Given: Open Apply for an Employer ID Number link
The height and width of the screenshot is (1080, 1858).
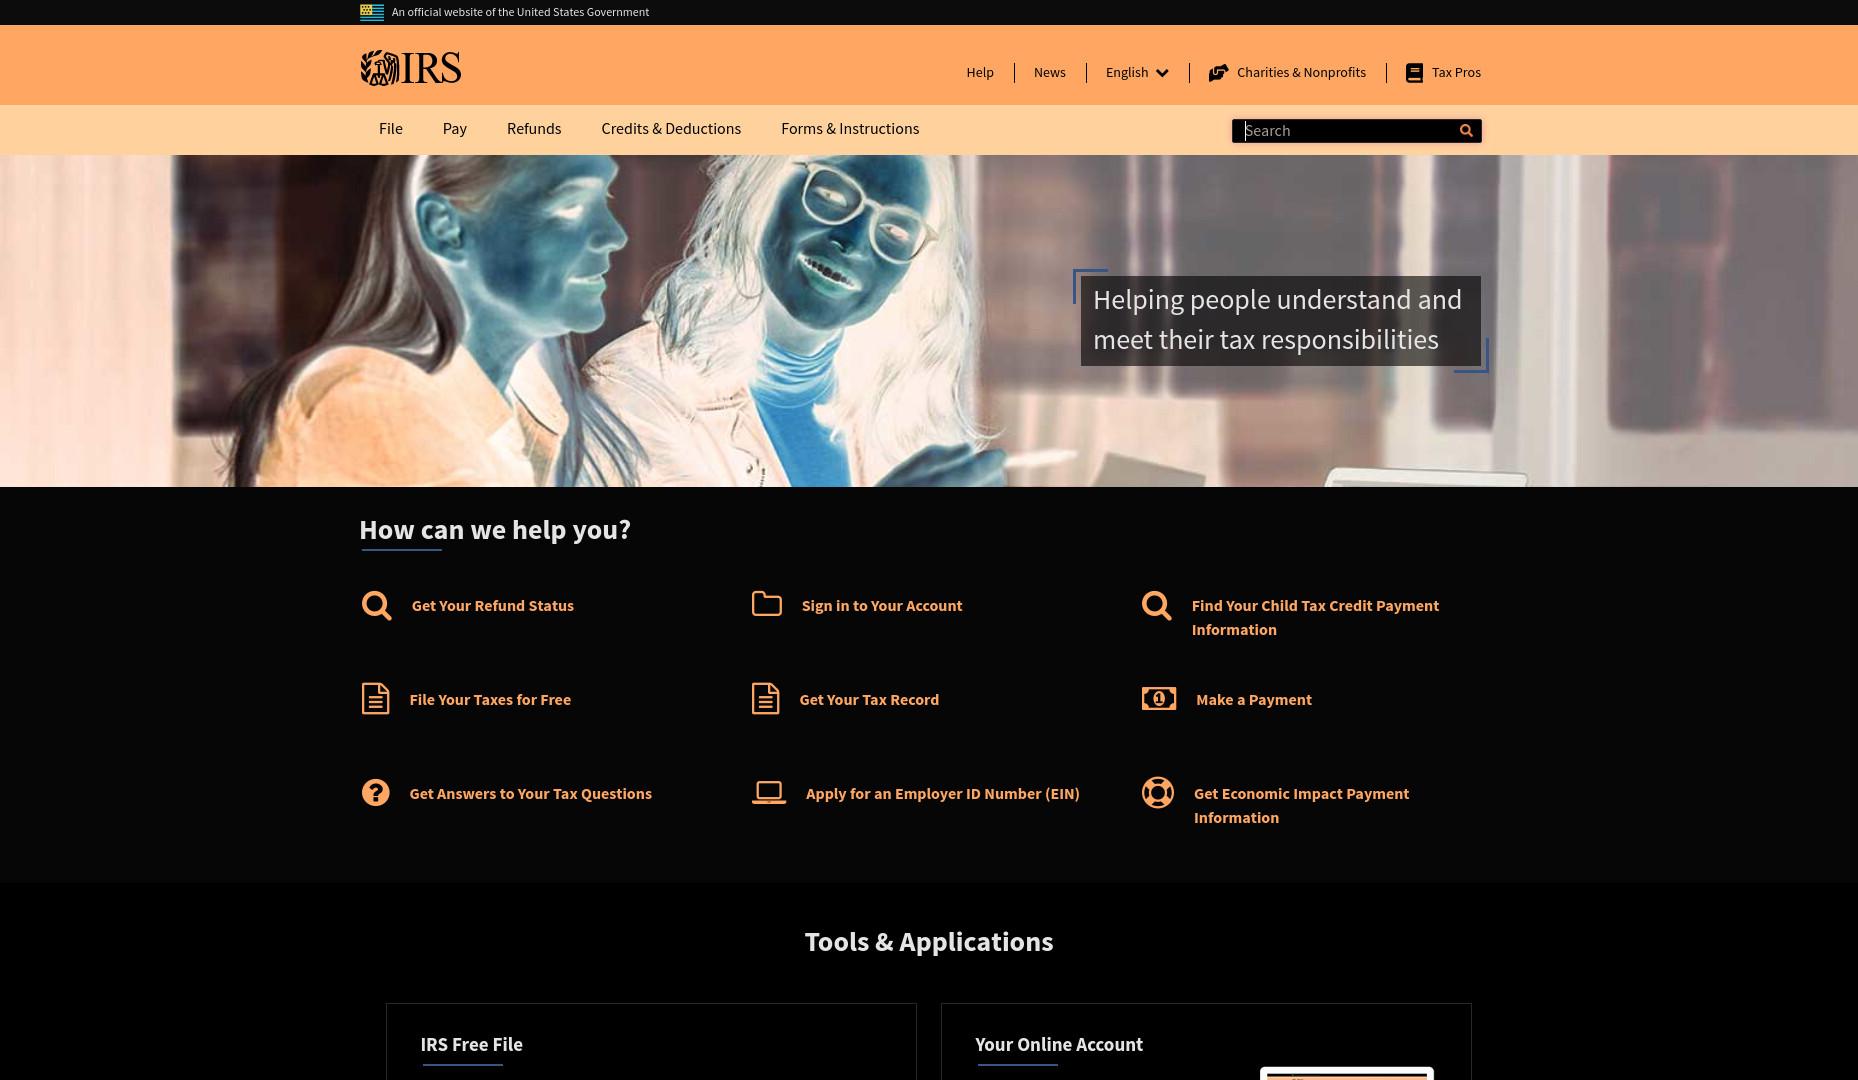Looking at the screenshot, I should pyautogui.click(x=943, y=793).
